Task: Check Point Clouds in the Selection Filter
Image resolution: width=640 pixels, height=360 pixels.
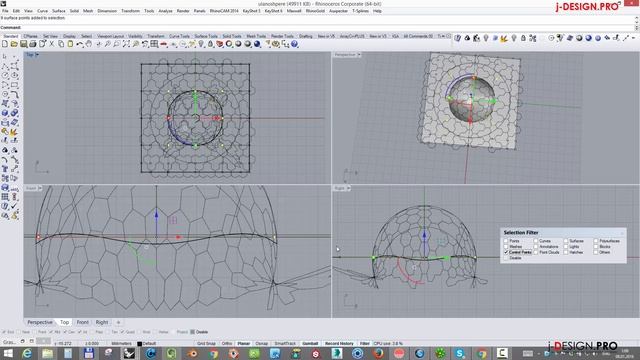Action: point(536,253)
